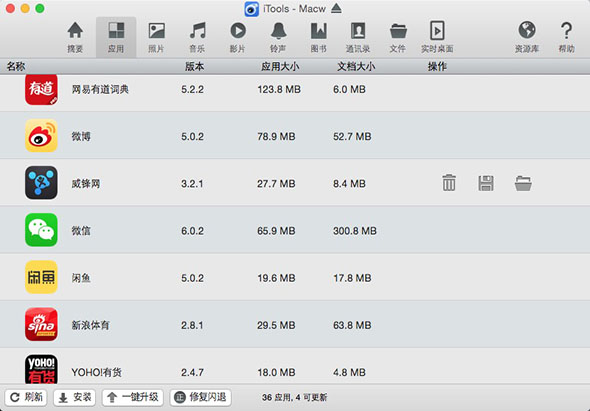Open the 图书 books section
The width and height of the screenshot is (590, 411).
319,37
